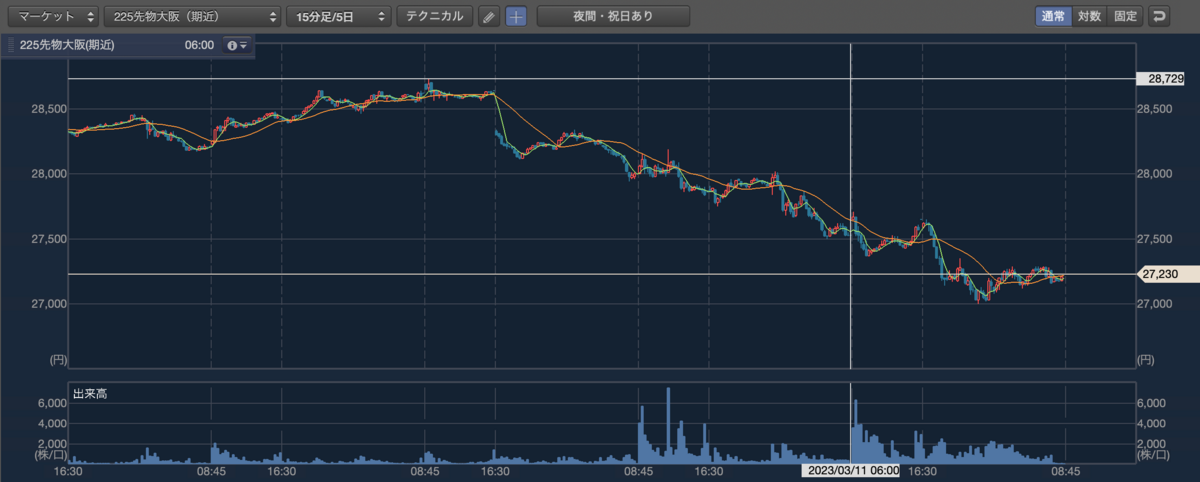Click the 出来高 volume panel label

click(90, 394)
